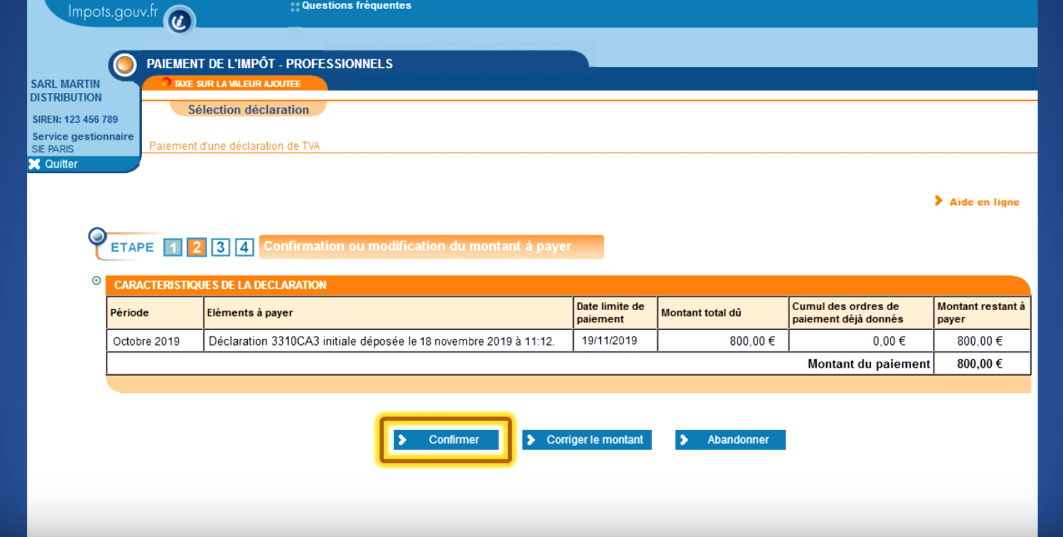
Task: Click the orange arrow beside Aide en ligne
Action: pos(938,201)
